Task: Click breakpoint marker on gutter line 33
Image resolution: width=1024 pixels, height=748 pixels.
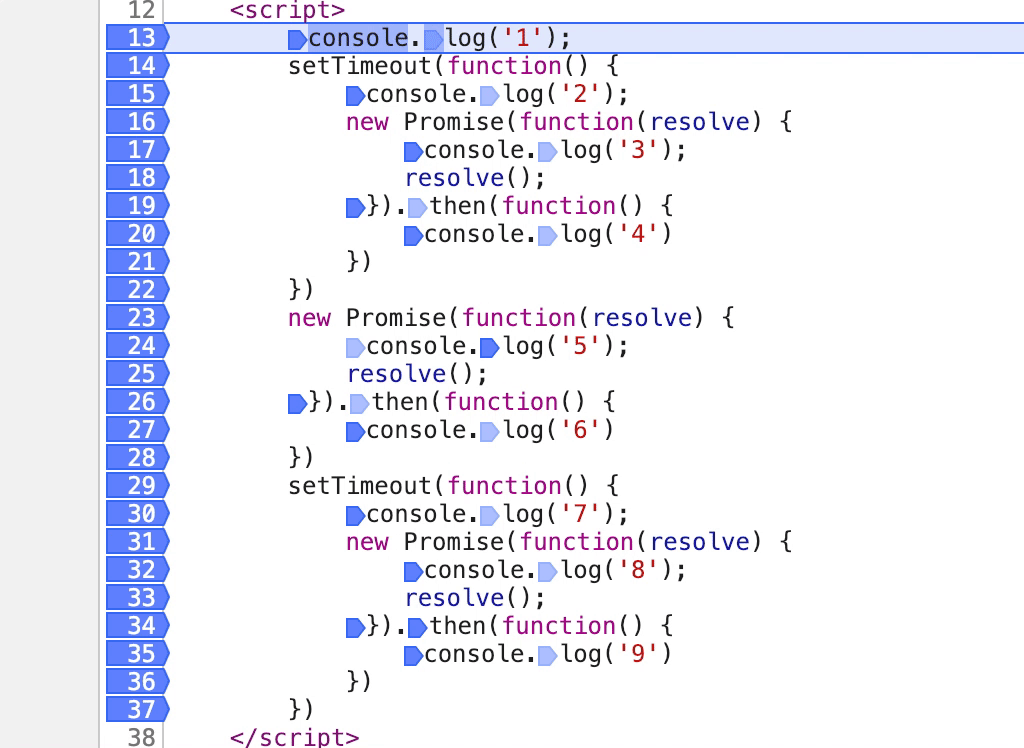Action: click(138, 598)
